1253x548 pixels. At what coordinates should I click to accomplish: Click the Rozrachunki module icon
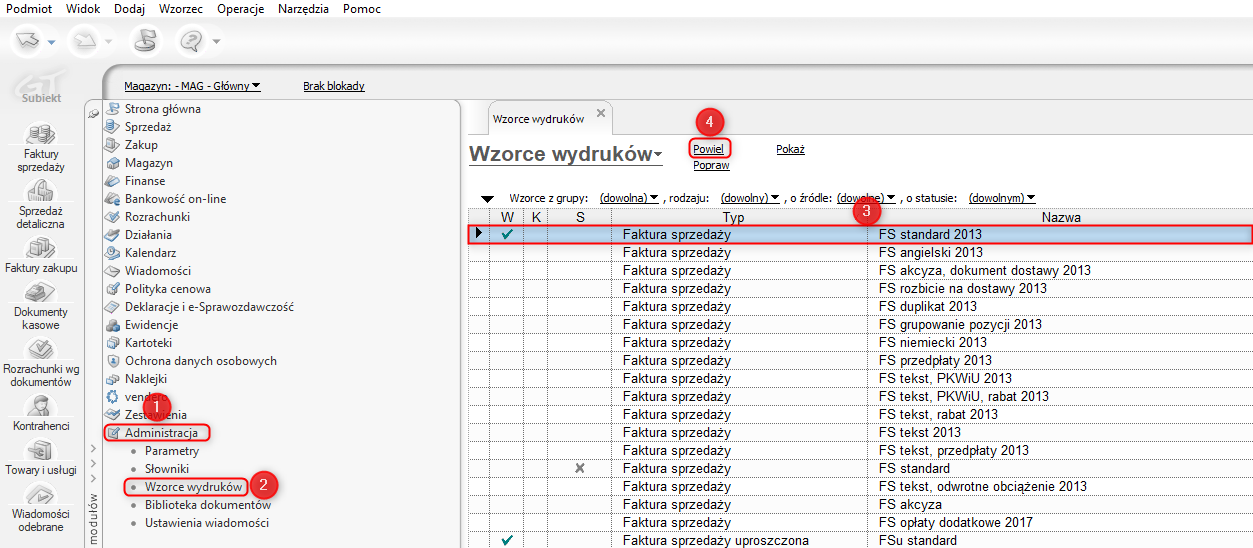click(112, 217)
